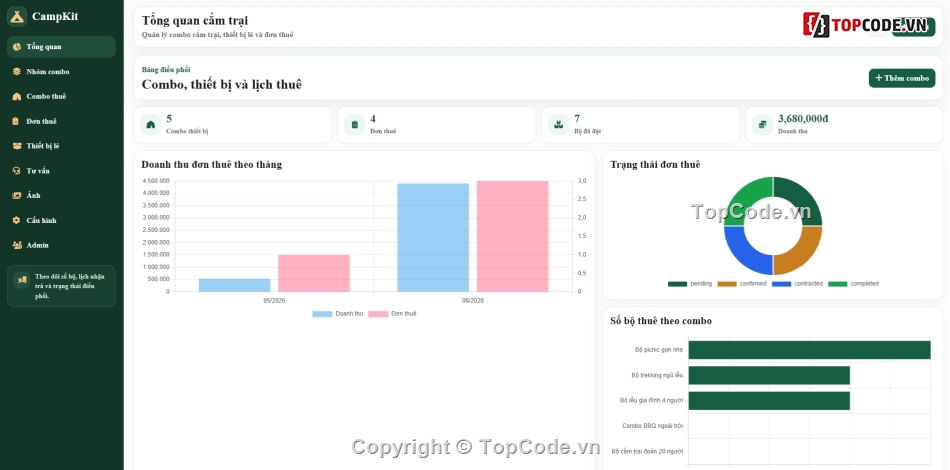Toggle the Doanh thu dataset legend
Viewport: 950px width, 470px height.
pyautogui.click(x=338, y=314)
